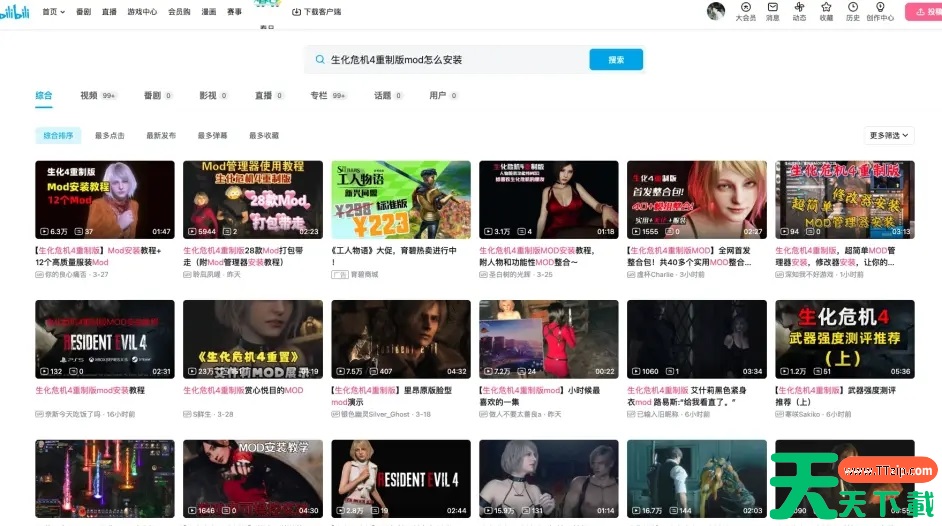Switch to the 番剧 0 results tab
Viewport: 942px width, 526px height.
158,95
